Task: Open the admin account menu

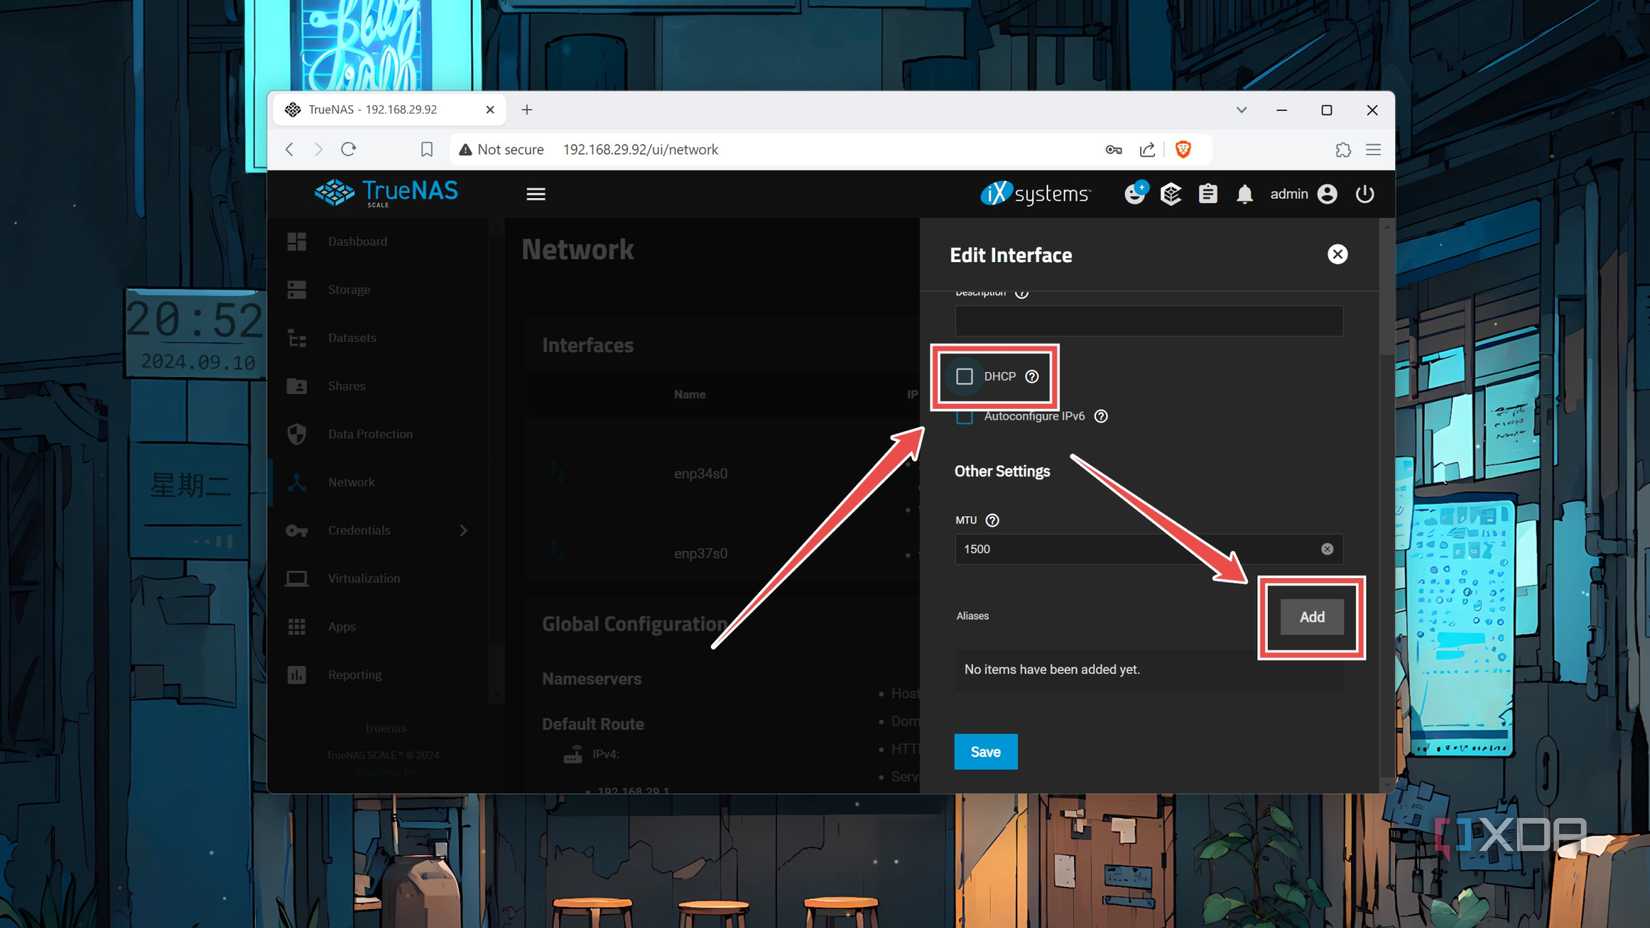Action: (1303, 194)
